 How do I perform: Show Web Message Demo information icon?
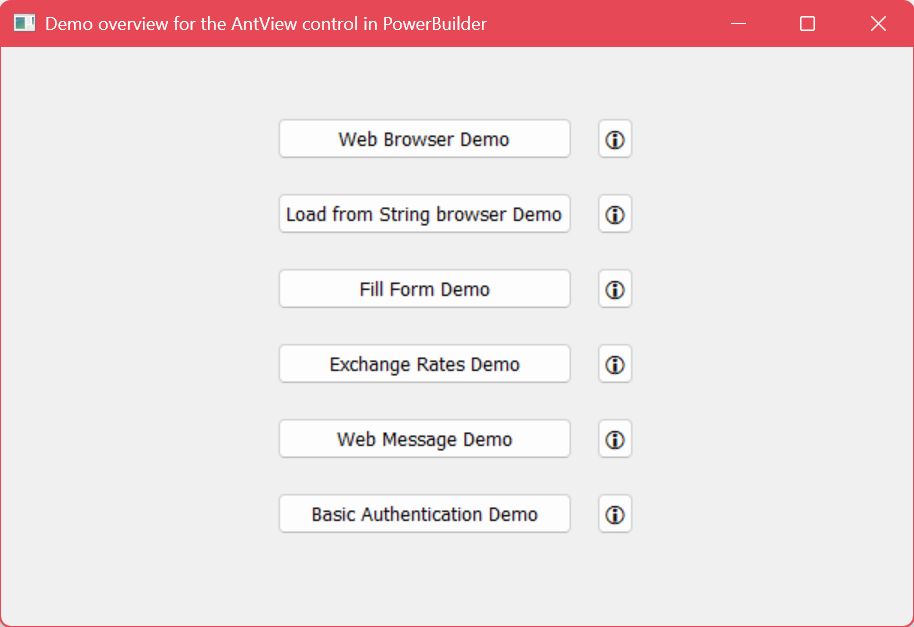click(x=615, y=439)
